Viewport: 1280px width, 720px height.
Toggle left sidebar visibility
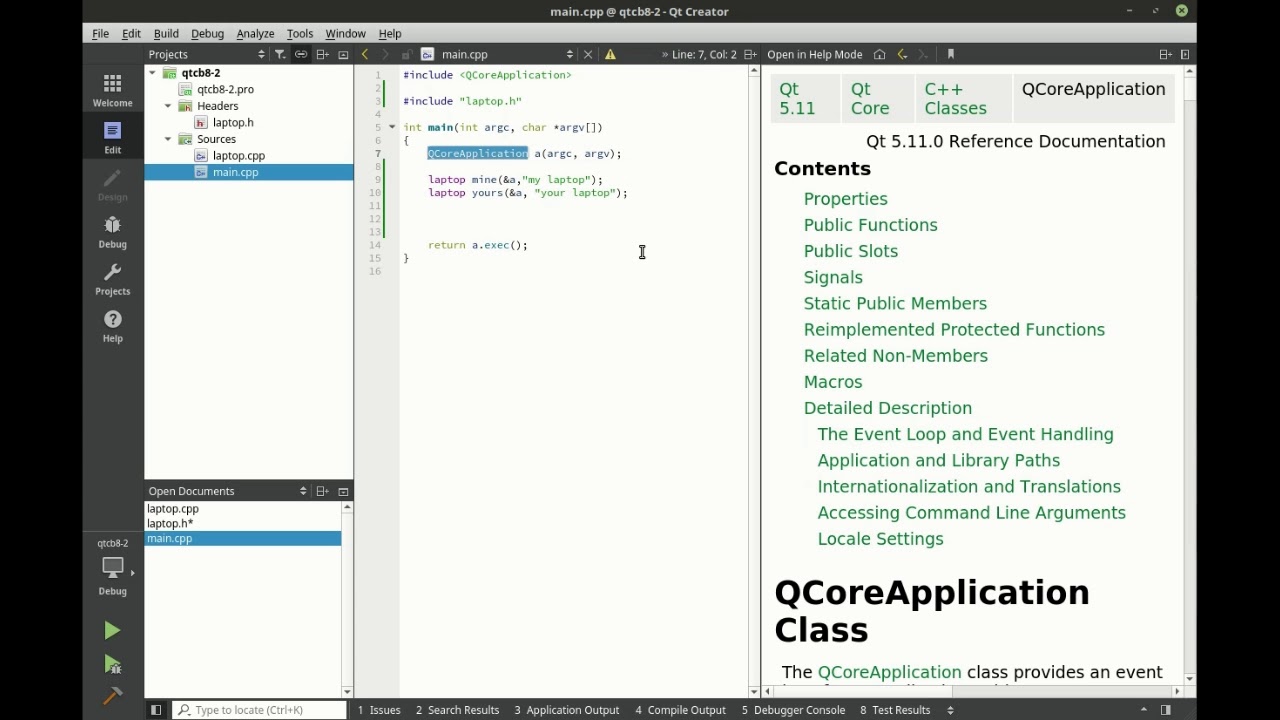(156, 710)
